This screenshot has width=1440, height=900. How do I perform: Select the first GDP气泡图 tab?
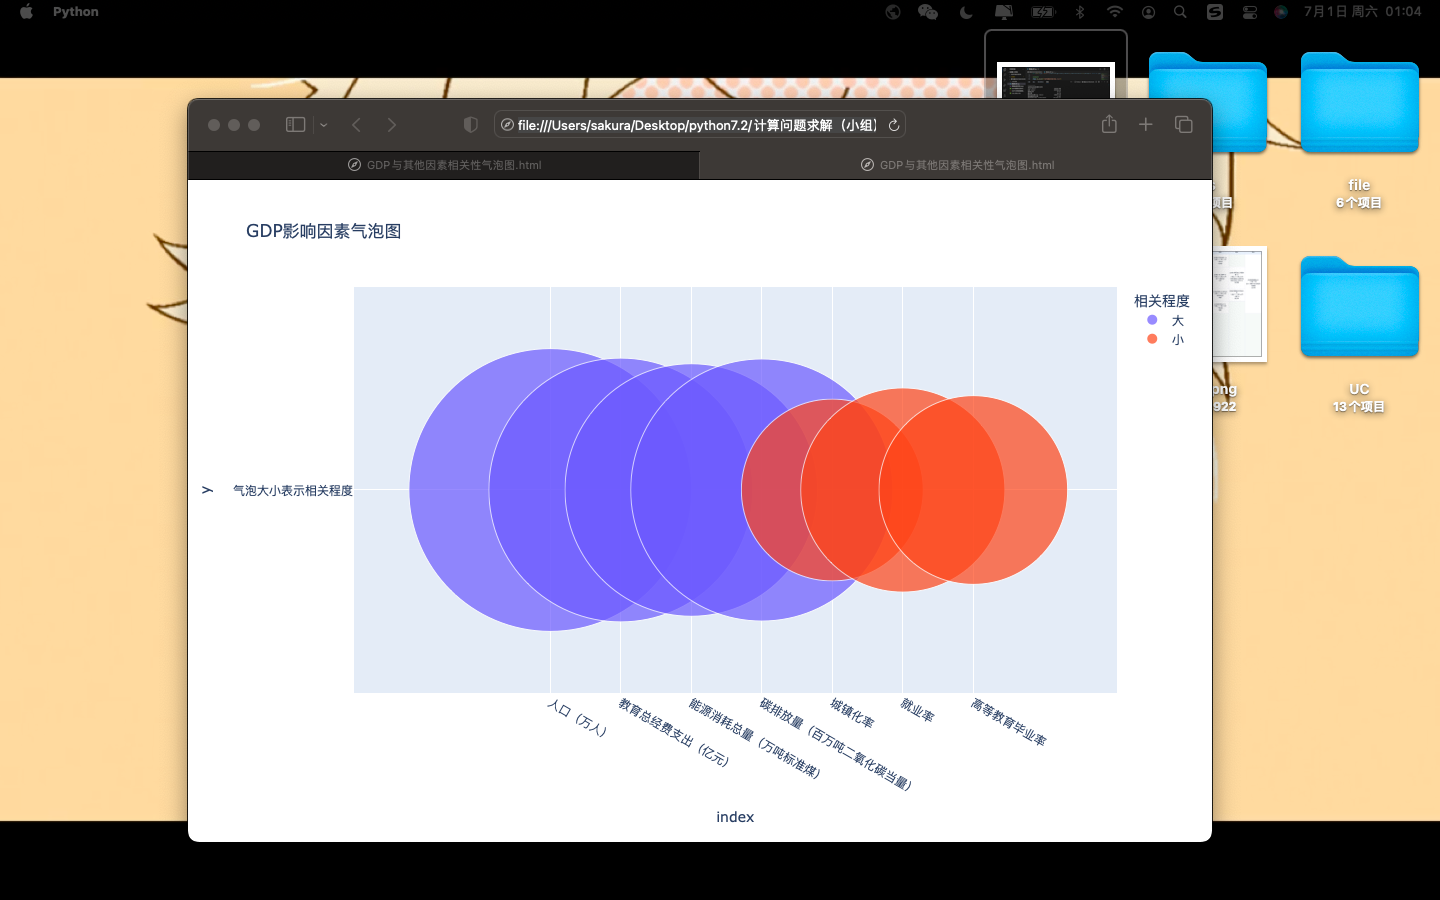pos(444,165)
